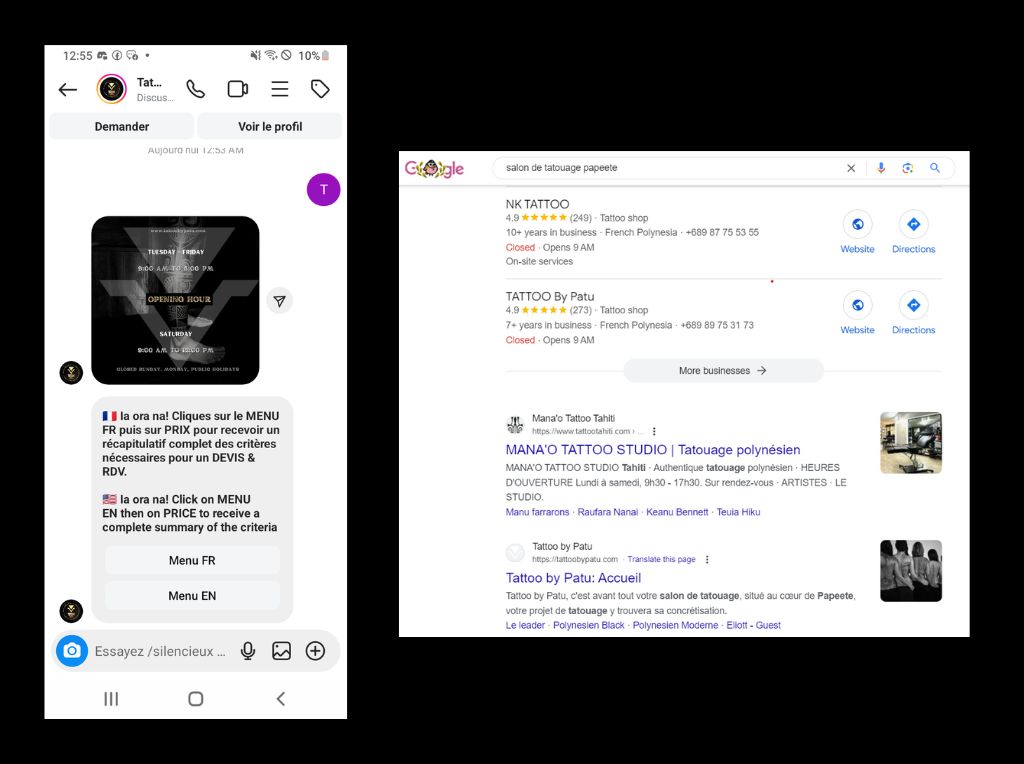
Task: Open options menu for Mana'o Tattoo Tahiti result
Action: (x=654, y=431)
